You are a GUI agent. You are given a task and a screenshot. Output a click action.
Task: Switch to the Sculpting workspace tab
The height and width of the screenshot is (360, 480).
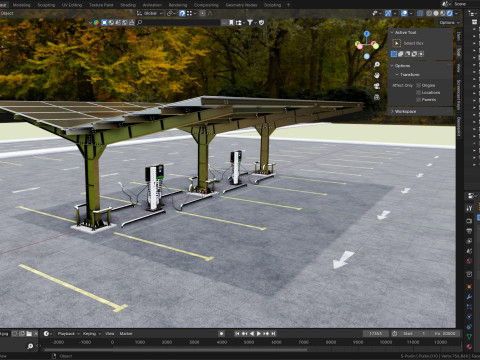coord(46,5)
